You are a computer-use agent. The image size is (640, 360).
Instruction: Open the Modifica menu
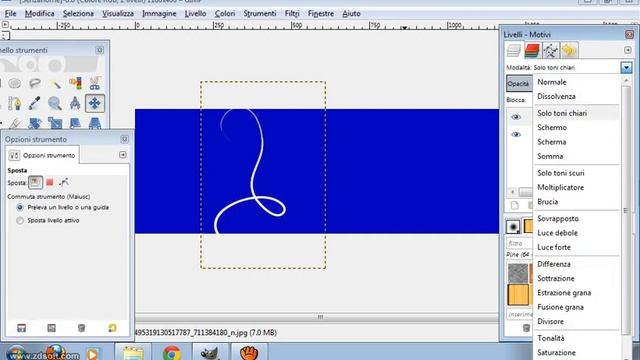(x=40, y=13)
